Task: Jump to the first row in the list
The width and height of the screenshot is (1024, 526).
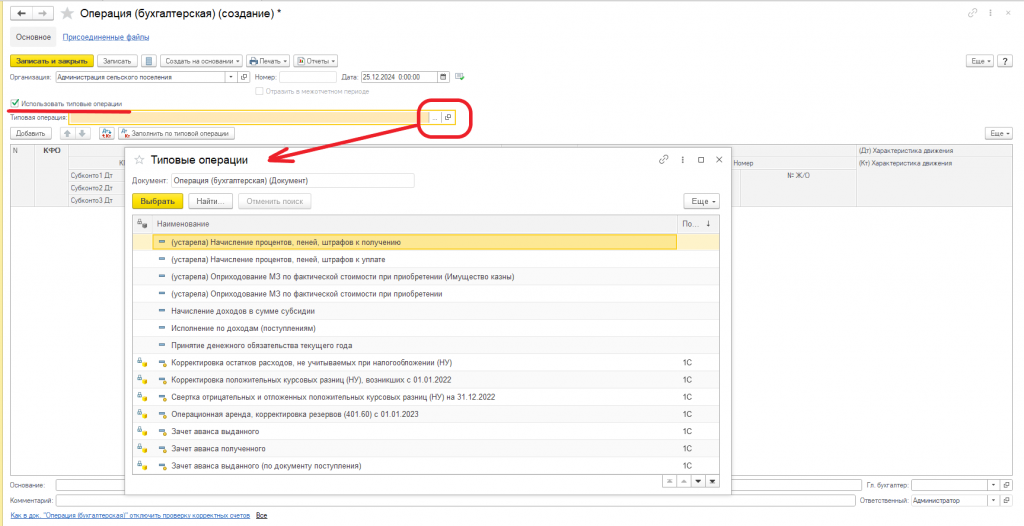Action: (x=669, y=481)
